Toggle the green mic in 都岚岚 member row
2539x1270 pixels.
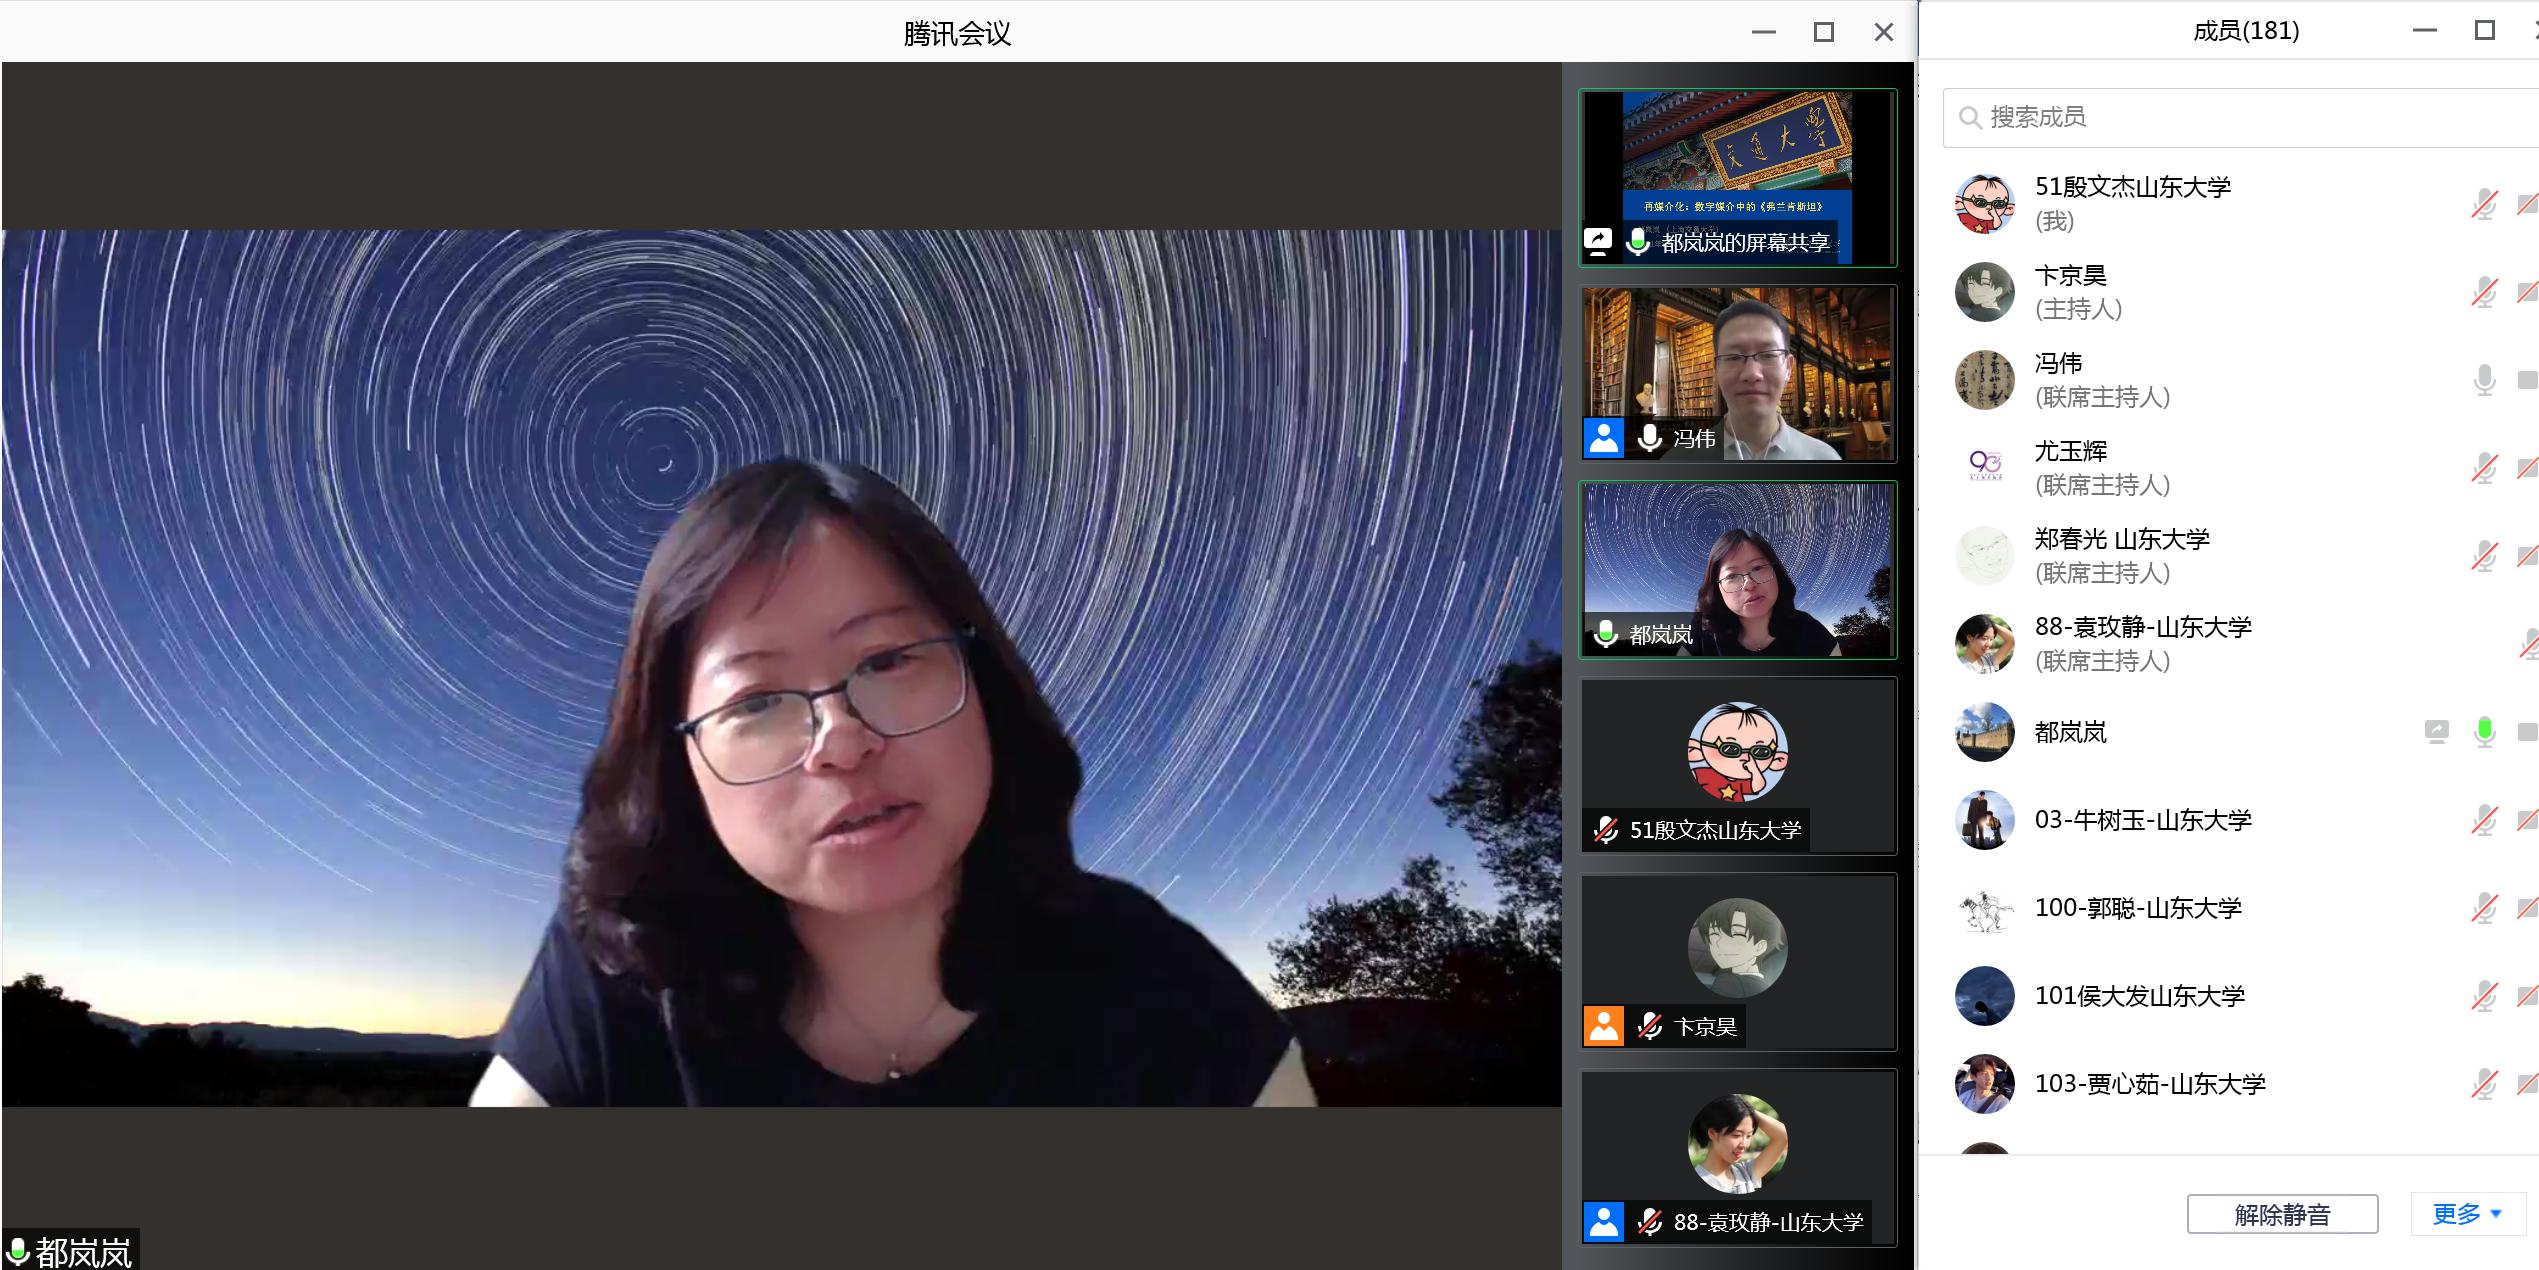pos(2484,732)
